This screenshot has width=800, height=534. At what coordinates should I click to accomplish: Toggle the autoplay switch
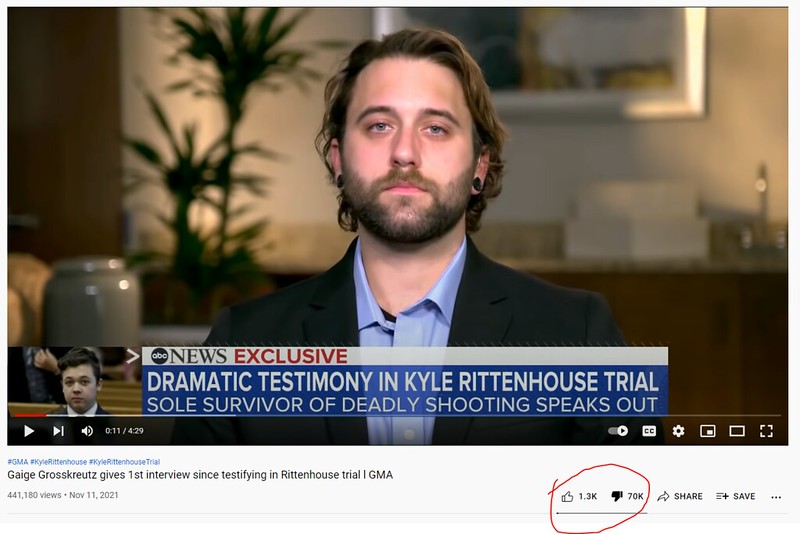coord(618,431)
